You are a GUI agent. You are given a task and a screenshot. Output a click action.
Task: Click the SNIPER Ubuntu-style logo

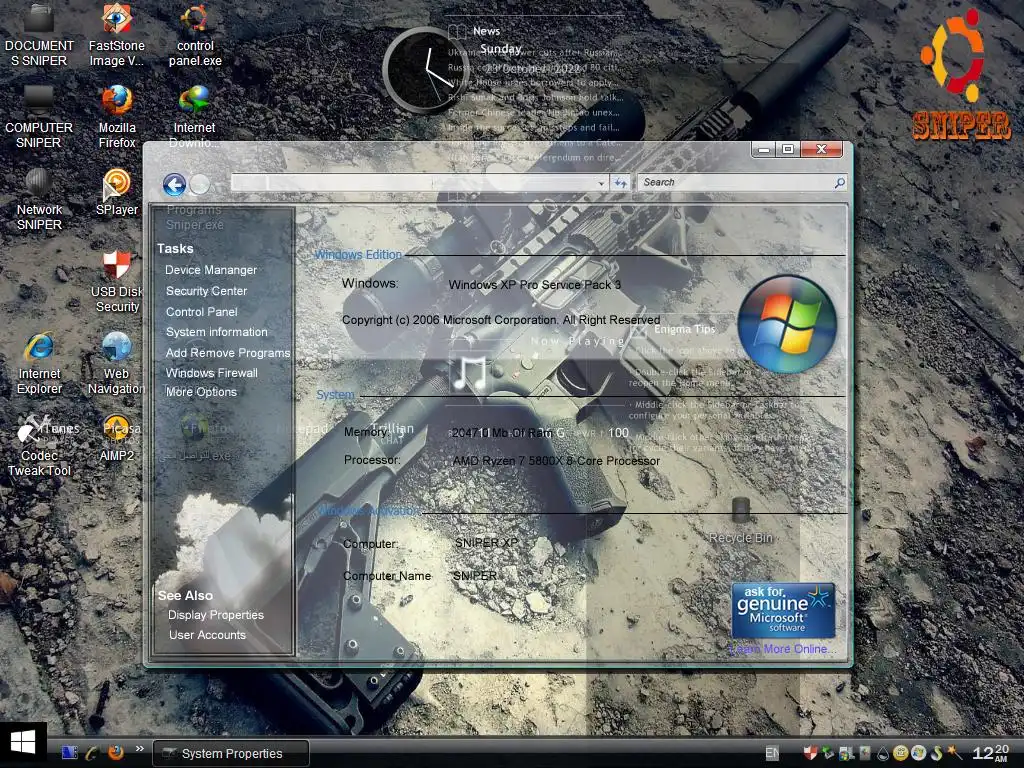pos(960,75)
